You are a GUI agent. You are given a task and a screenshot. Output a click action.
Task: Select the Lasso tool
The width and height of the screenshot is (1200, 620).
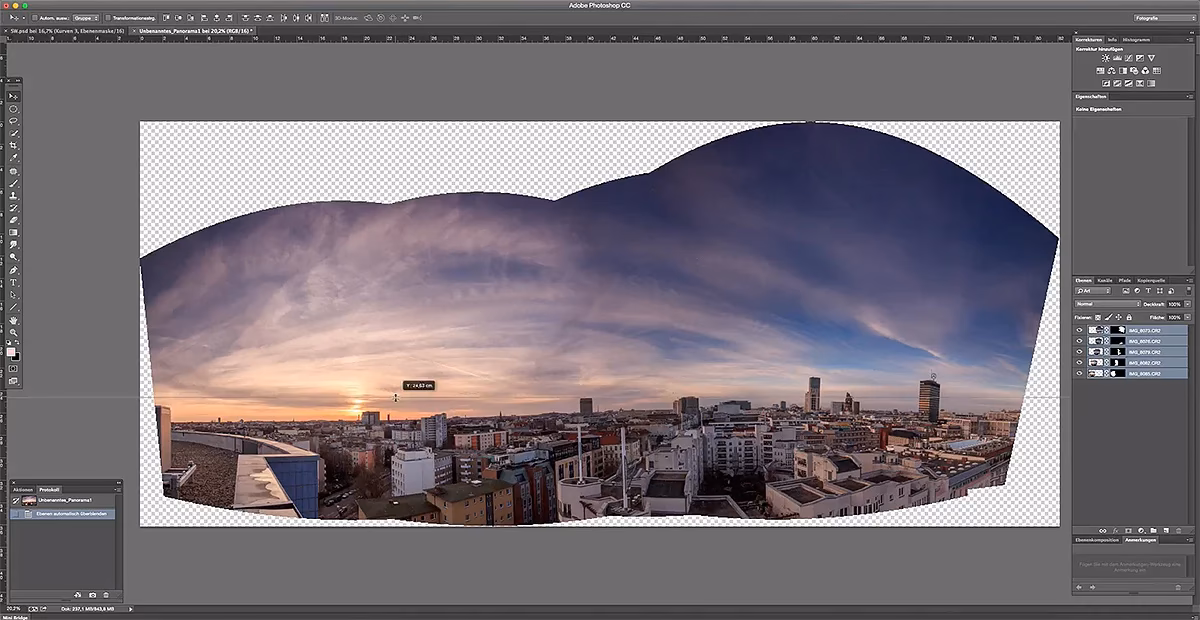coord(13,121)
